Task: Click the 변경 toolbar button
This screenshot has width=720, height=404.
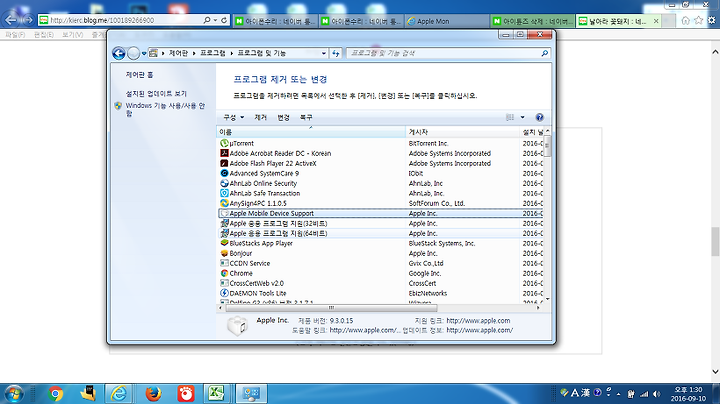Action: point(283,118)
